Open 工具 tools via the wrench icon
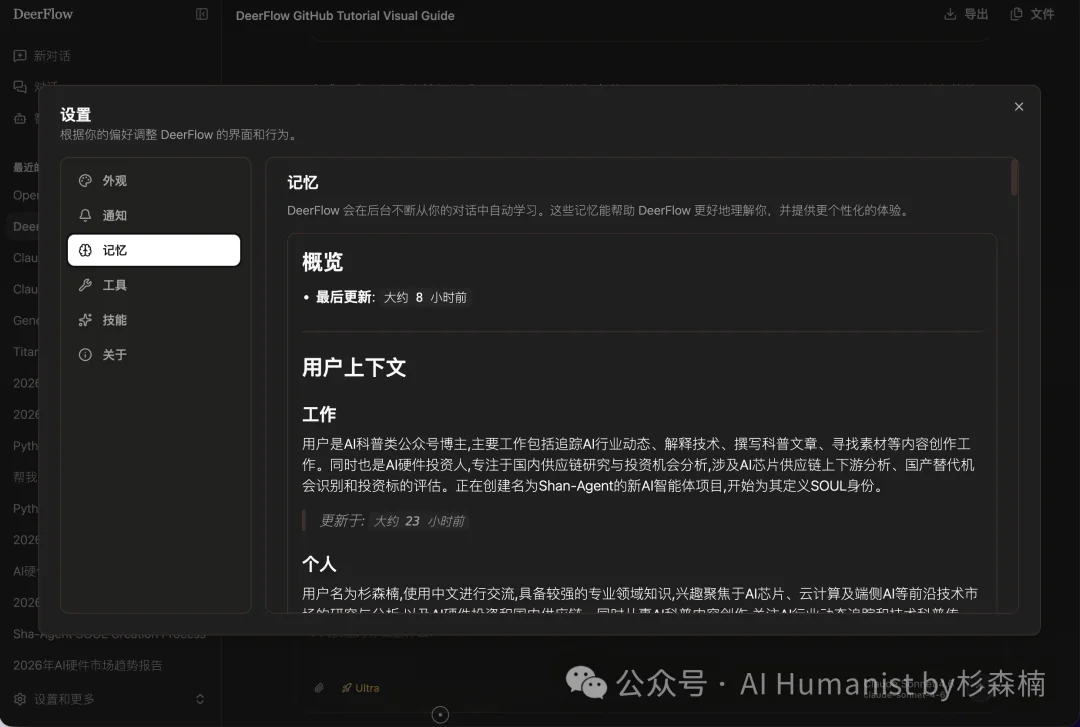Viewport: 1080px width, 727px height. pyautogui.click(x=86, y=284)
